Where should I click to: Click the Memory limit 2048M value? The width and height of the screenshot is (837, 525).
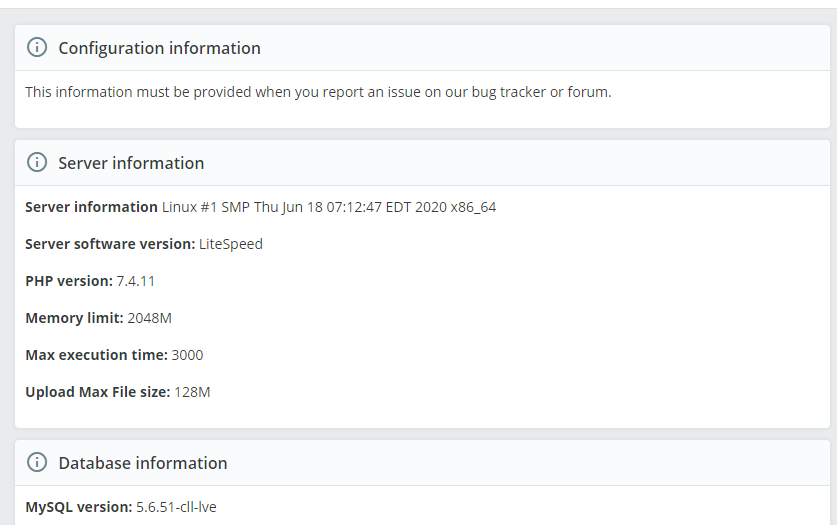pyautogui.click(x=149, y=318)
